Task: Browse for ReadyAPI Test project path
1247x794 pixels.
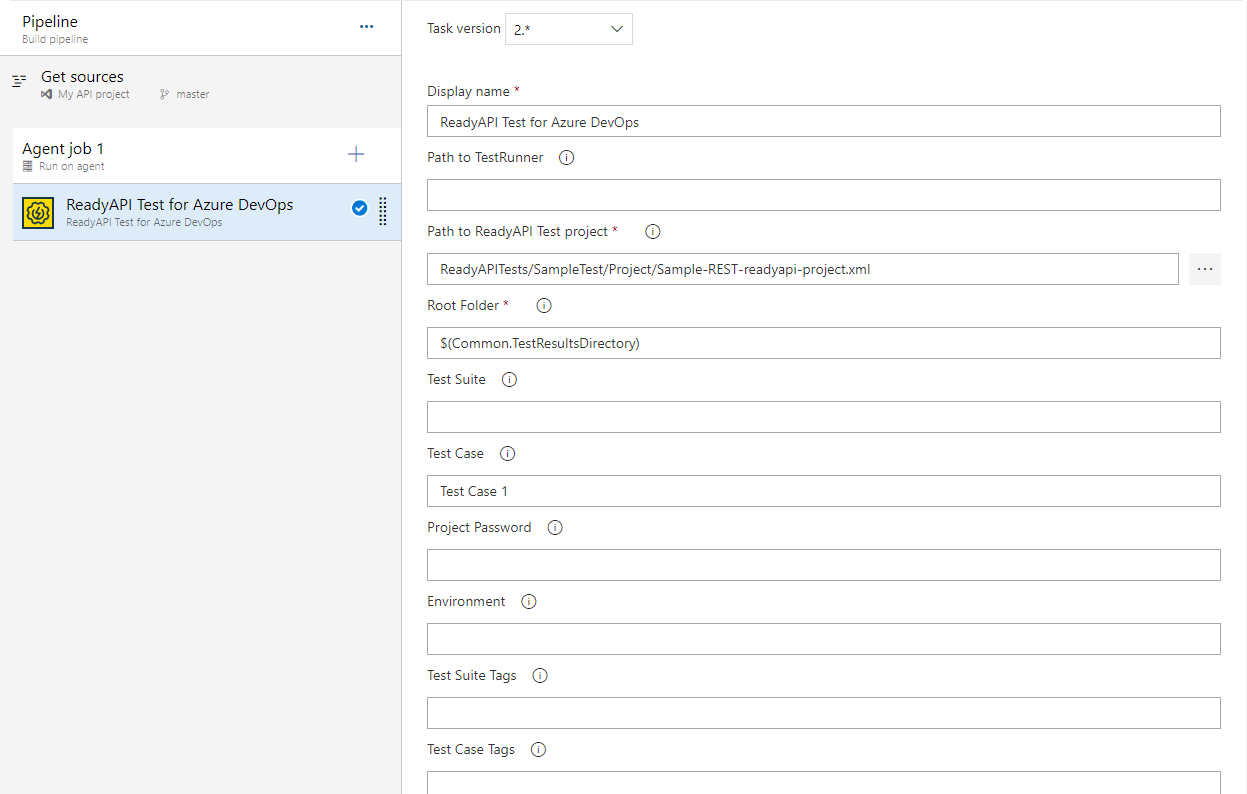Action: pyautogui.click(x=1205, y=269)
